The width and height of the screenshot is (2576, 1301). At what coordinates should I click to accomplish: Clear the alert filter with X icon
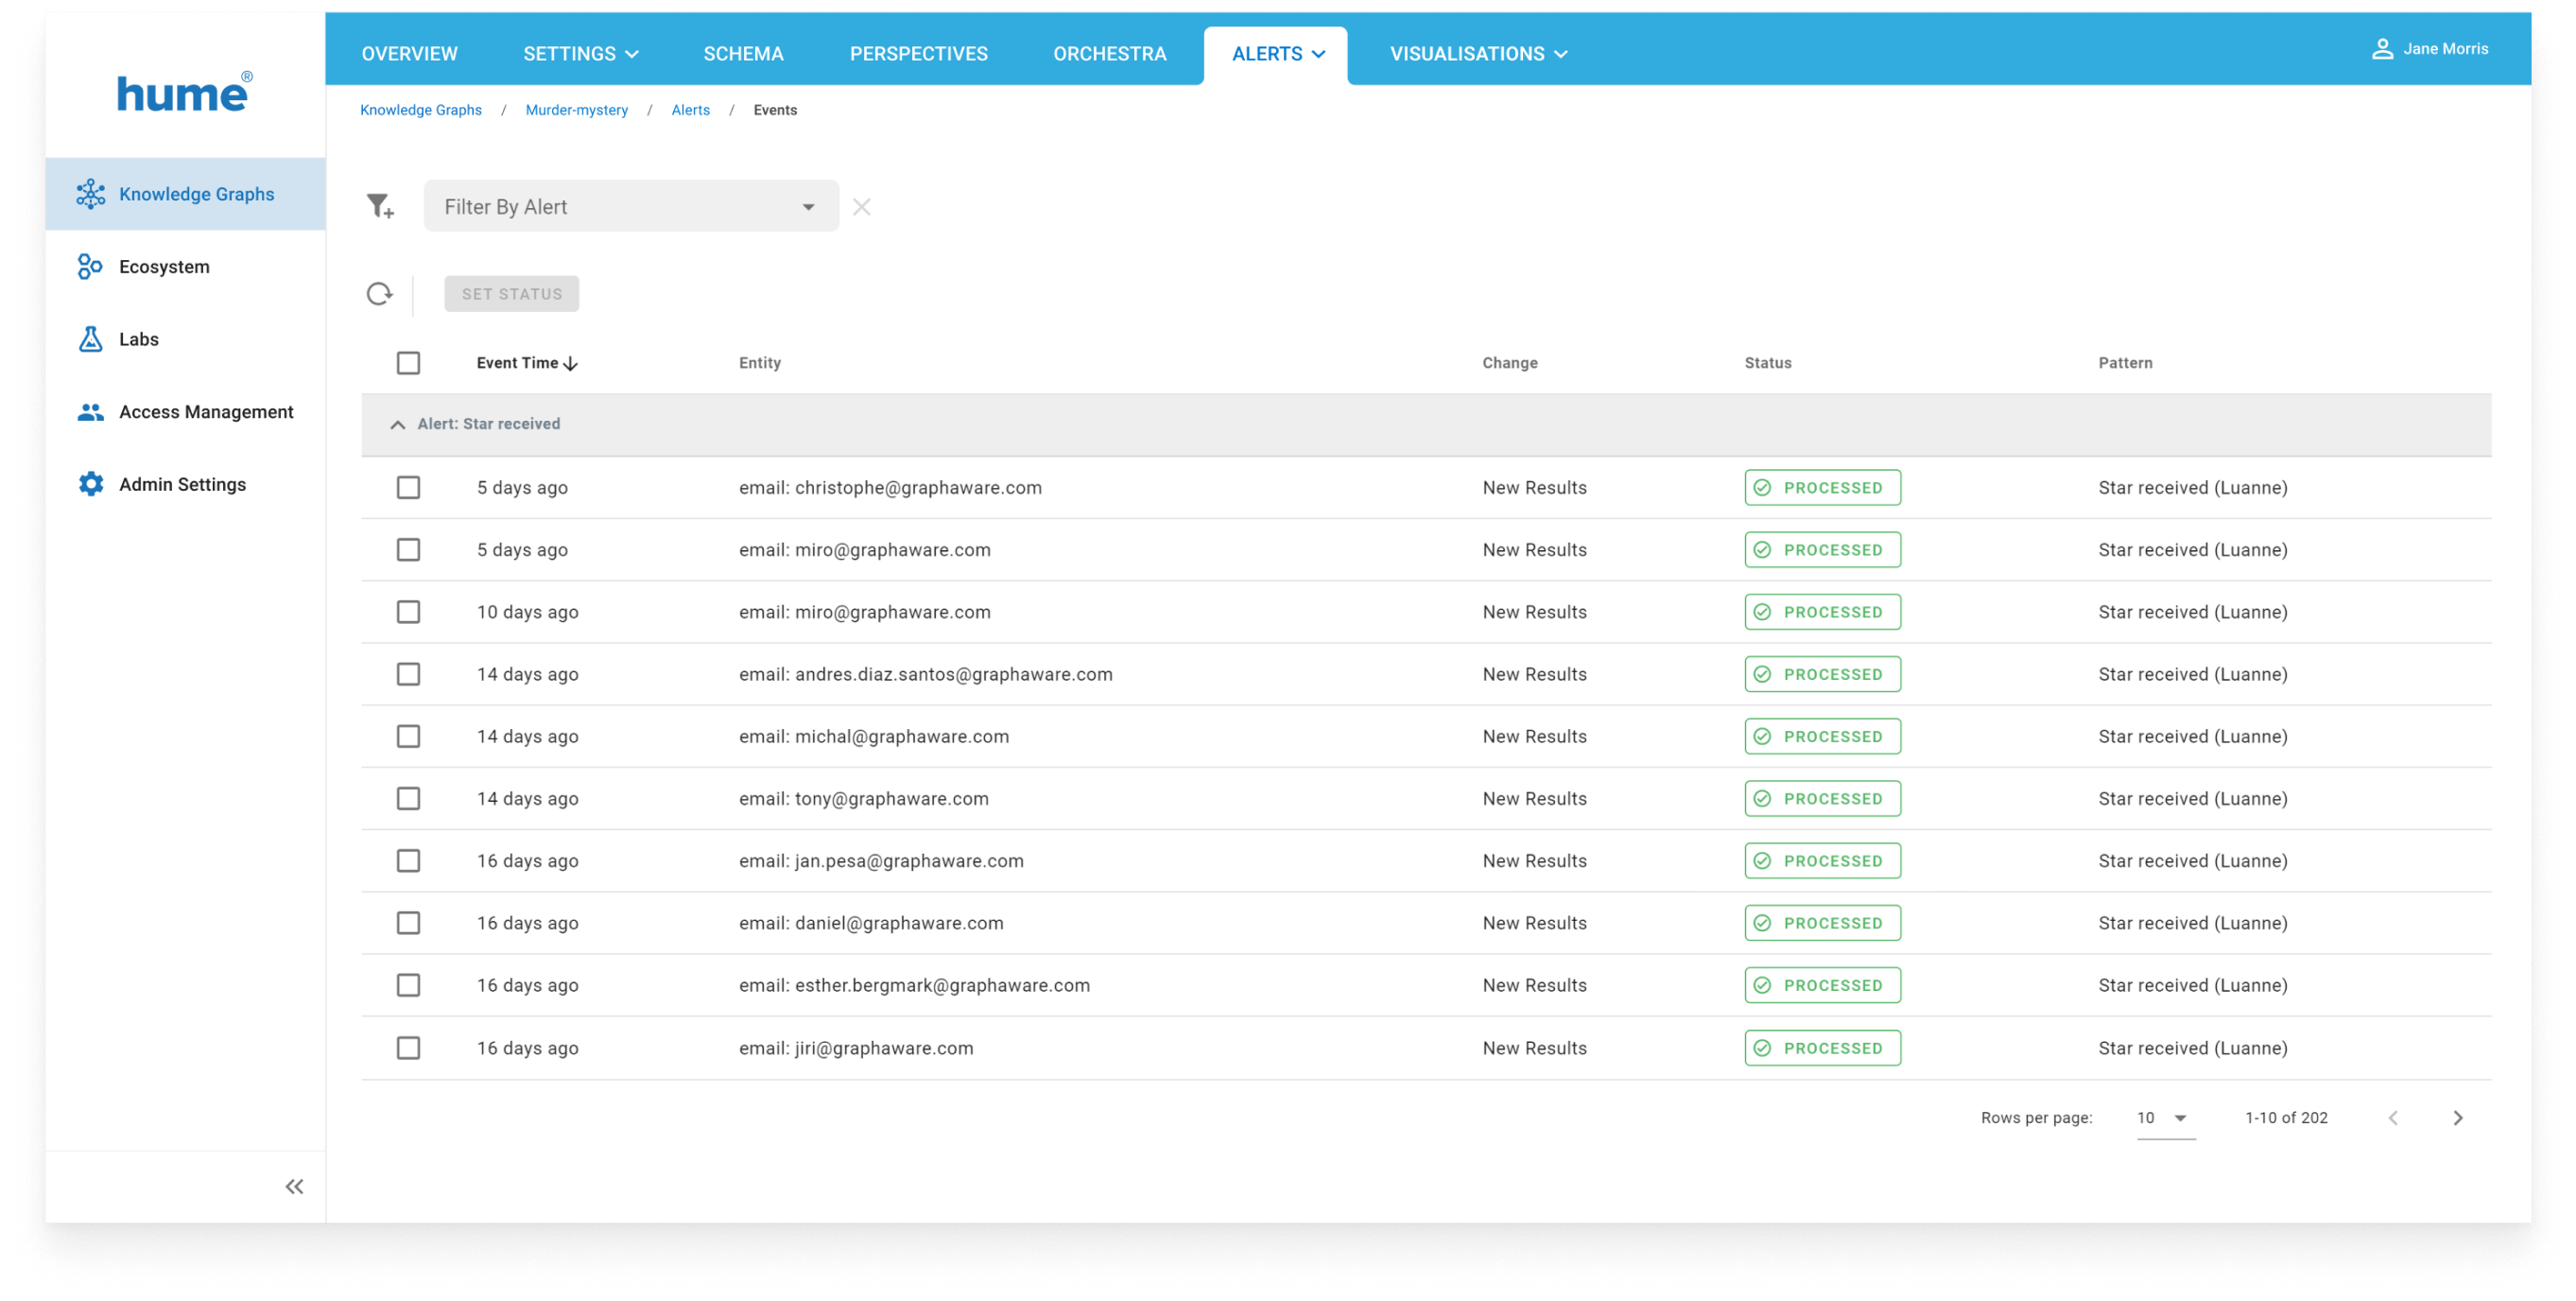click(861, 207)
